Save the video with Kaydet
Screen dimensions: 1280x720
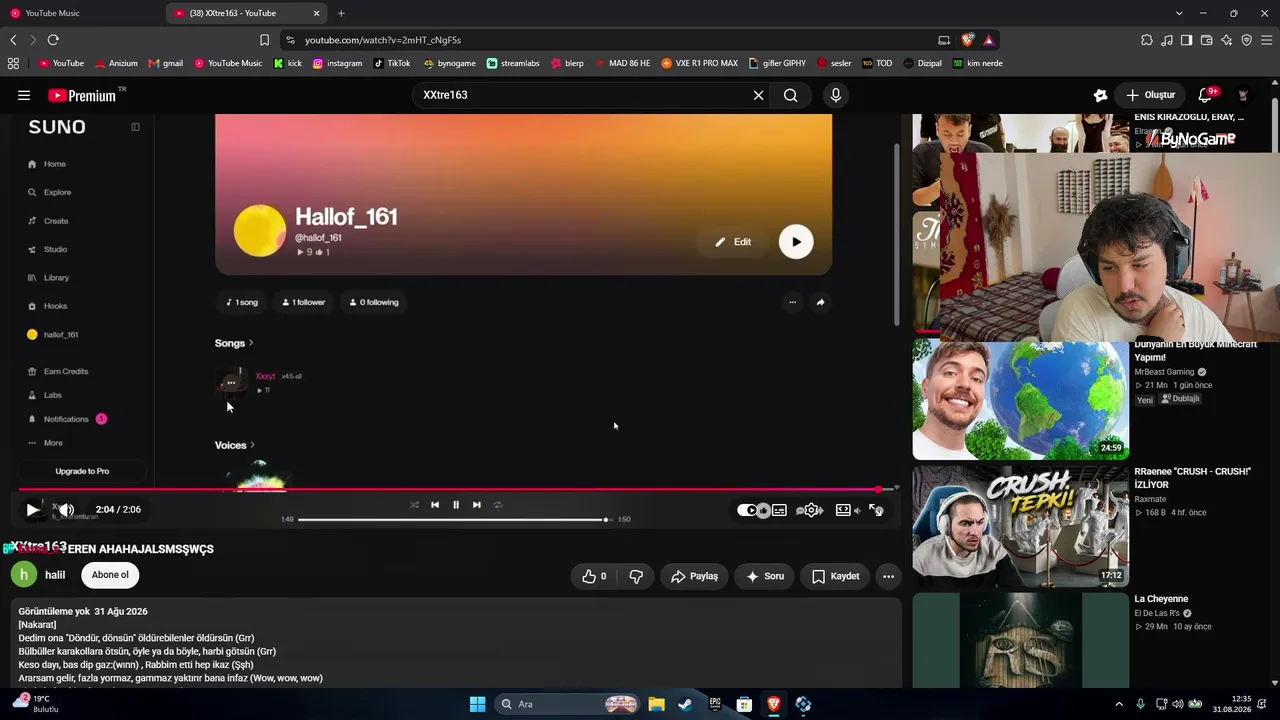(836, 576)
